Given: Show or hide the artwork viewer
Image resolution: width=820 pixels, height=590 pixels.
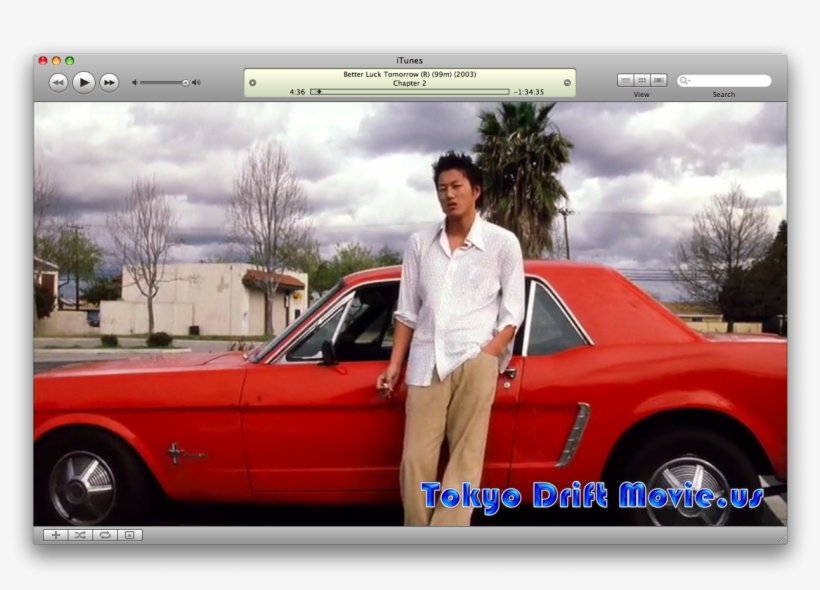Looking at the screenshot, I should click(130, 535).
